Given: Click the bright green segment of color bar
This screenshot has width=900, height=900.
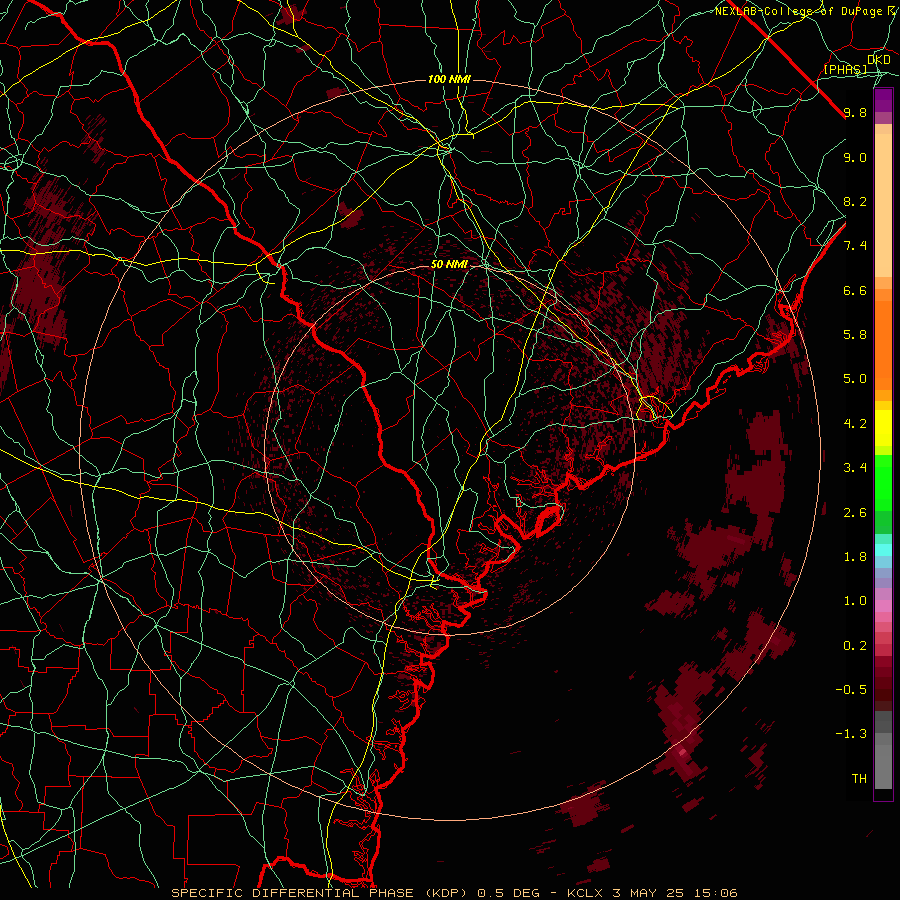Looking at the screenshot, I should pyautogui.click(x=883, y=482).
